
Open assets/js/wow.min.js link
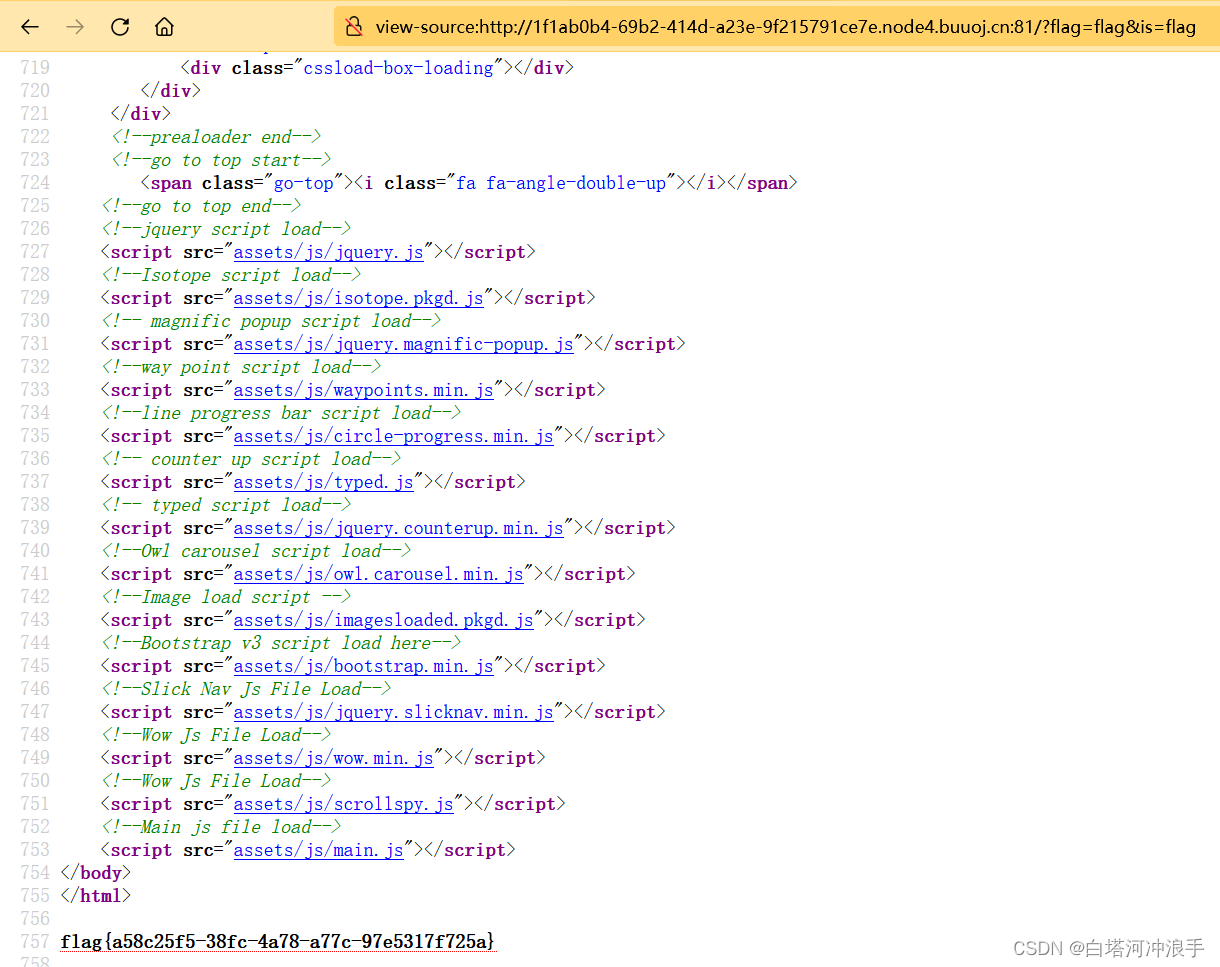tap(333, 758)
